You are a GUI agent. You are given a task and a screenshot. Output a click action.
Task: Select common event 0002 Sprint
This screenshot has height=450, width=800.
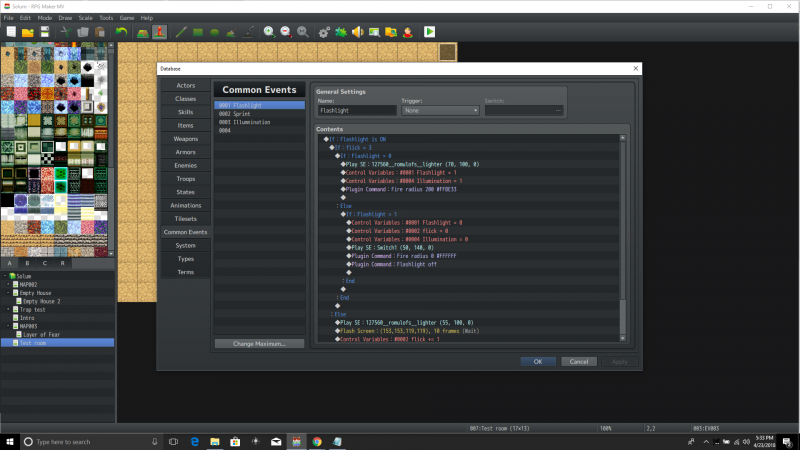(x=259, y=114)
